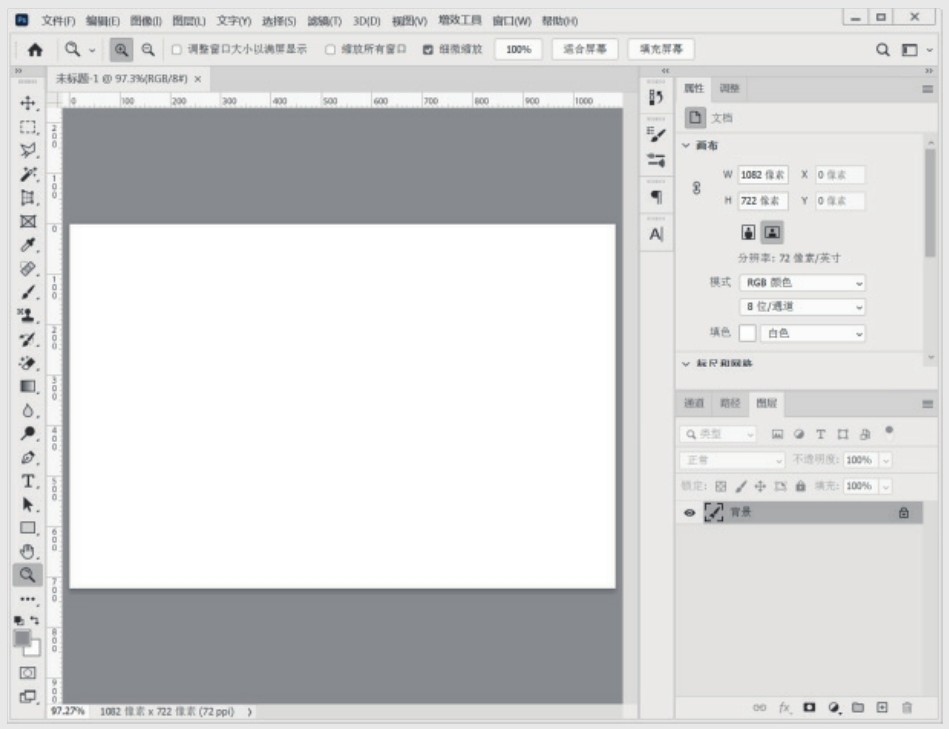
Task: Select the Move tool
Action: 28,103
